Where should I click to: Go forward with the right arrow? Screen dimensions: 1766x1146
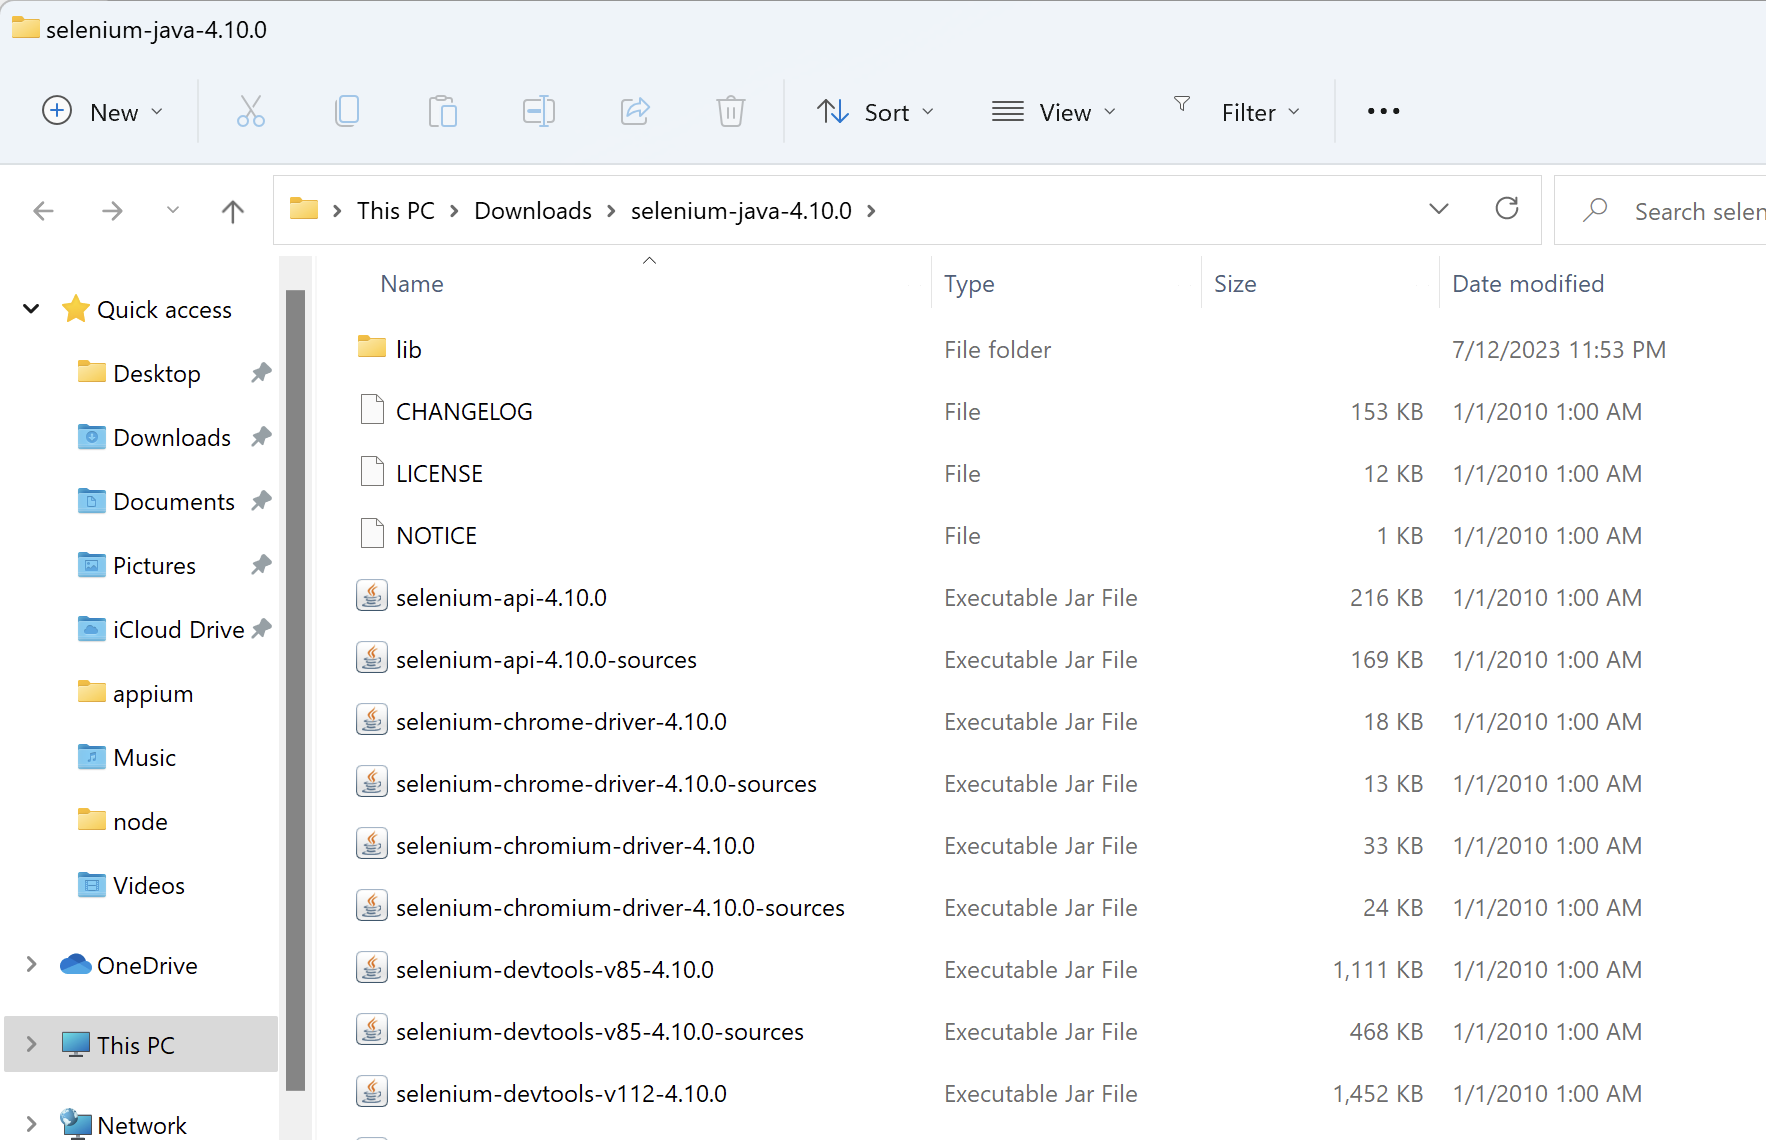tap(112, 211)
